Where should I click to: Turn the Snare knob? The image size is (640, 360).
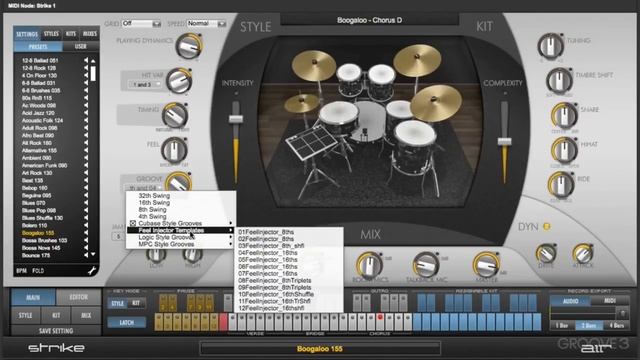[564, 115]
